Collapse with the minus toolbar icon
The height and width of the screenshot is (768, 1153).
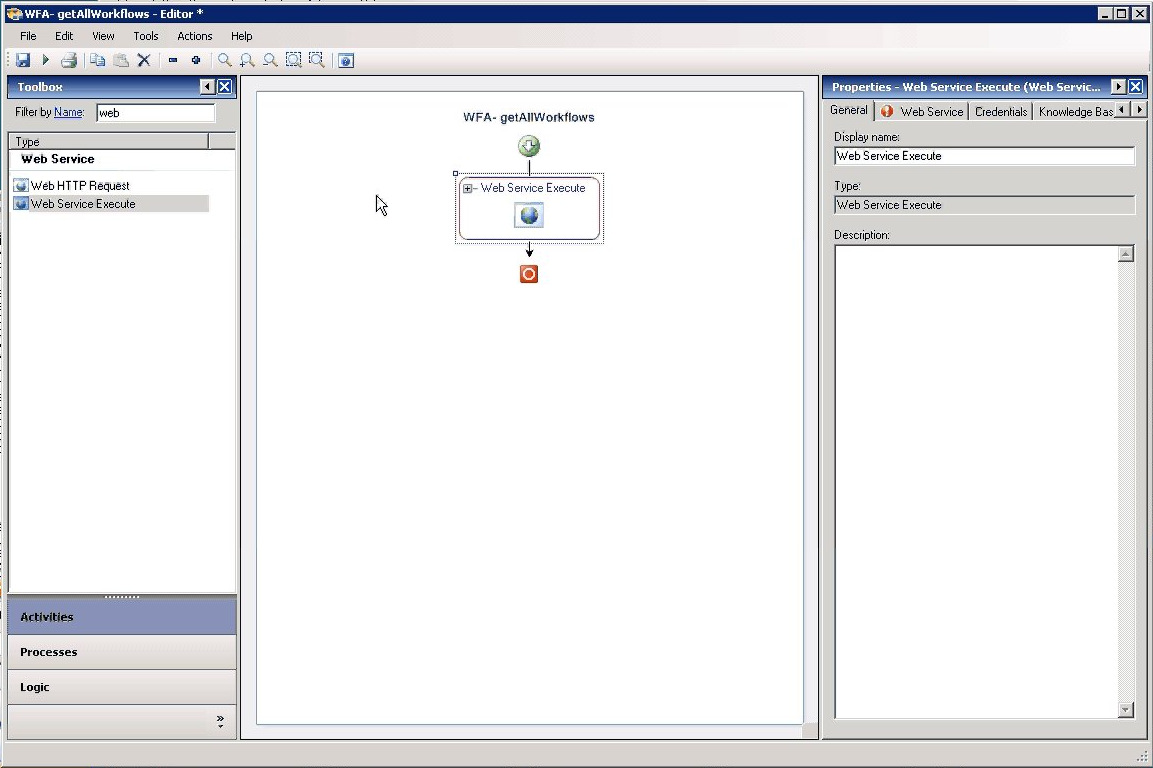[x=173, y=60]
